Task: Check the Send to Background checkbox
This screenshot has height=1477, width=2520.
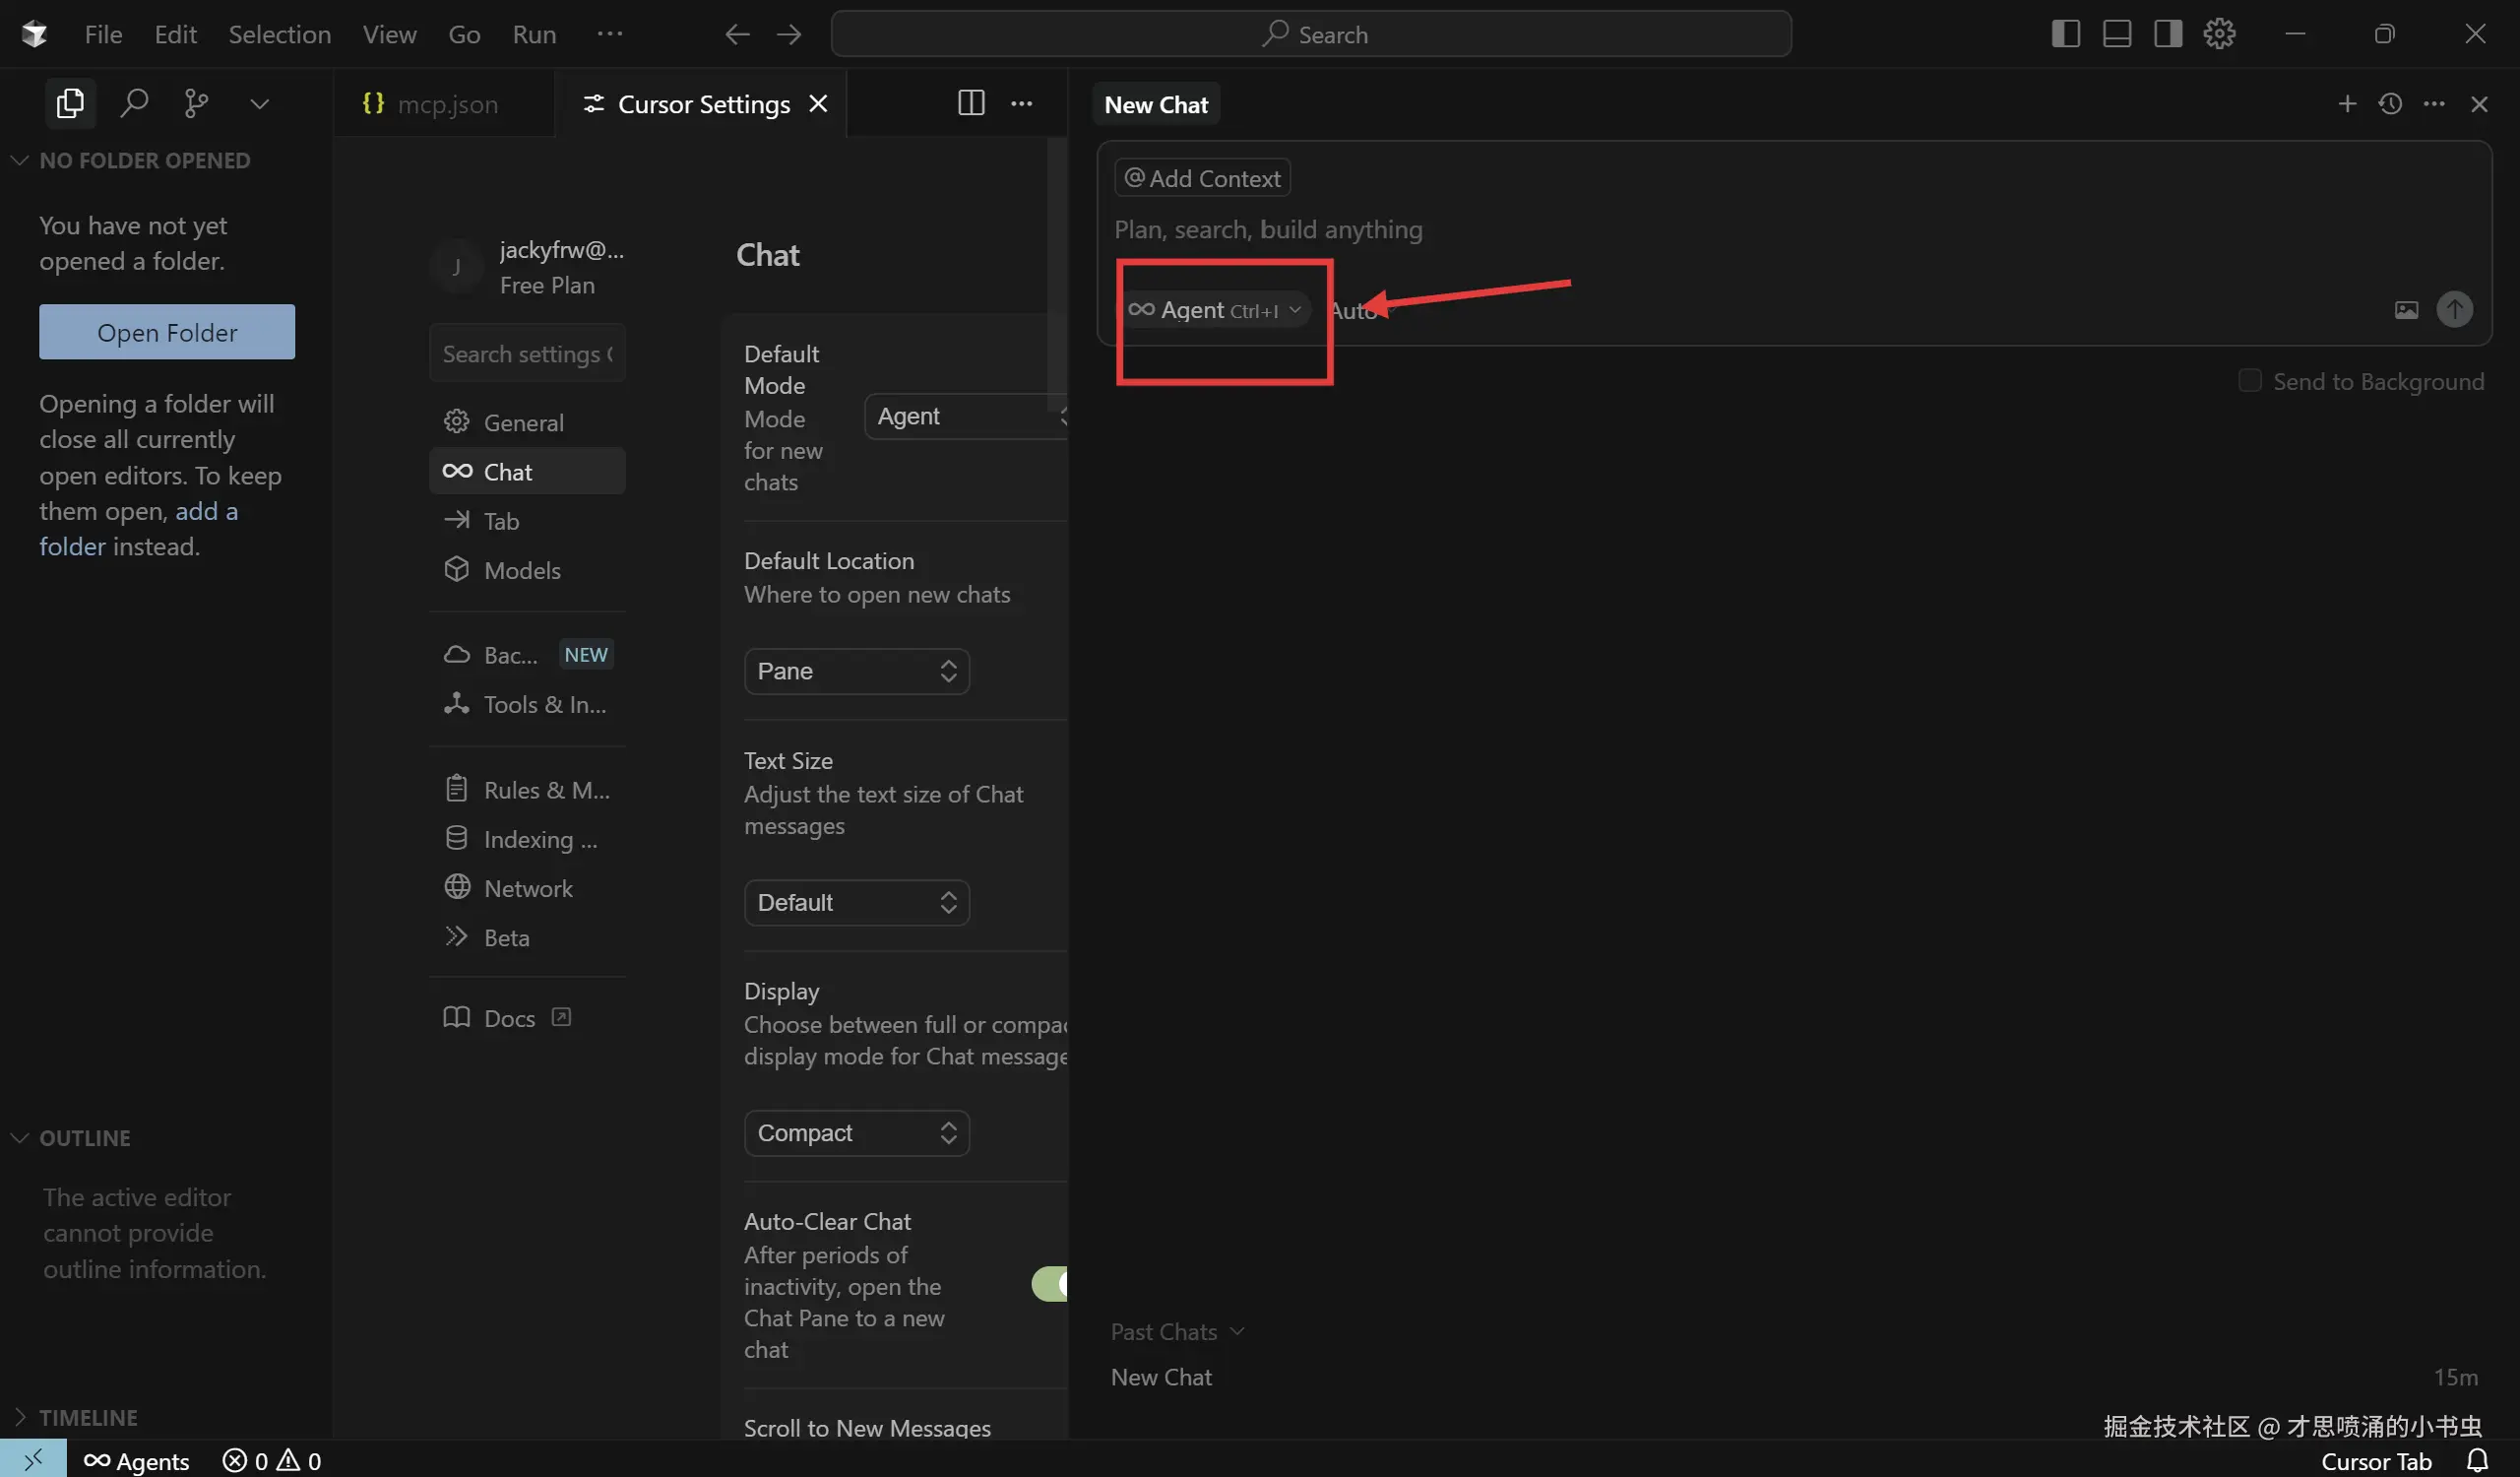Action: click(x=2249, y=381)
